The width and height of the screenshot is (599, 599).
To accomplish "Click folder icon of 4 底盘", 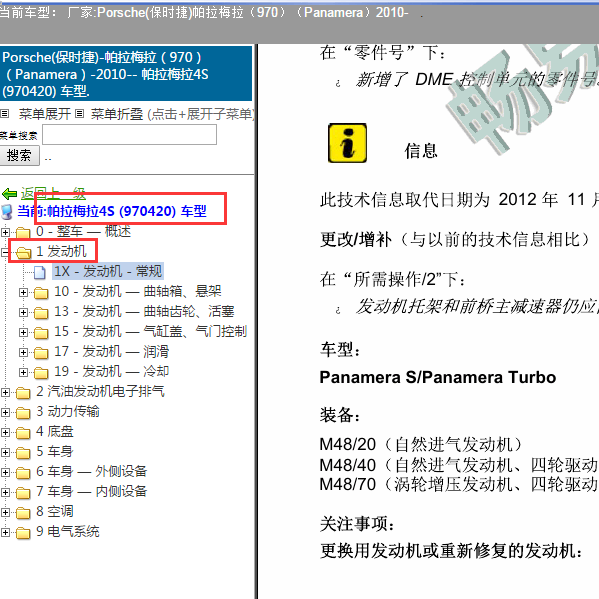I will coord(23,432).
